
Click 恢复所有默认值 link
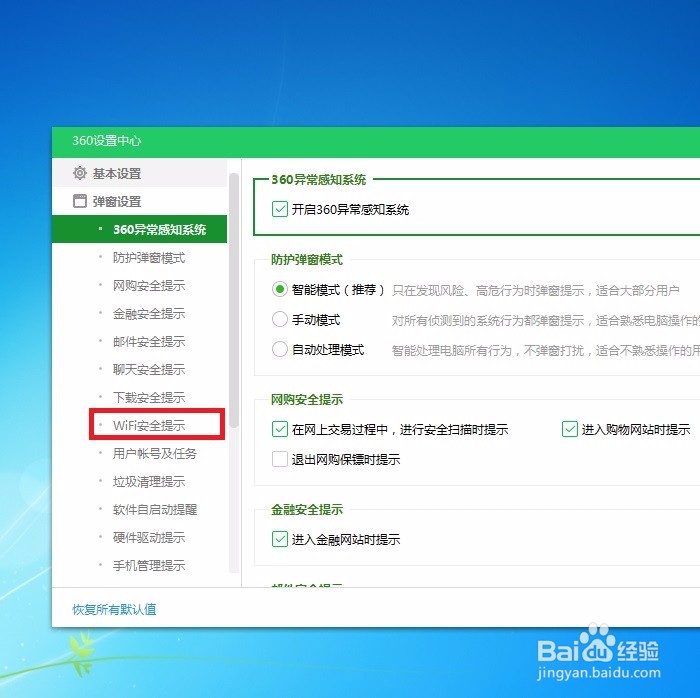click(x=114, y=610)
